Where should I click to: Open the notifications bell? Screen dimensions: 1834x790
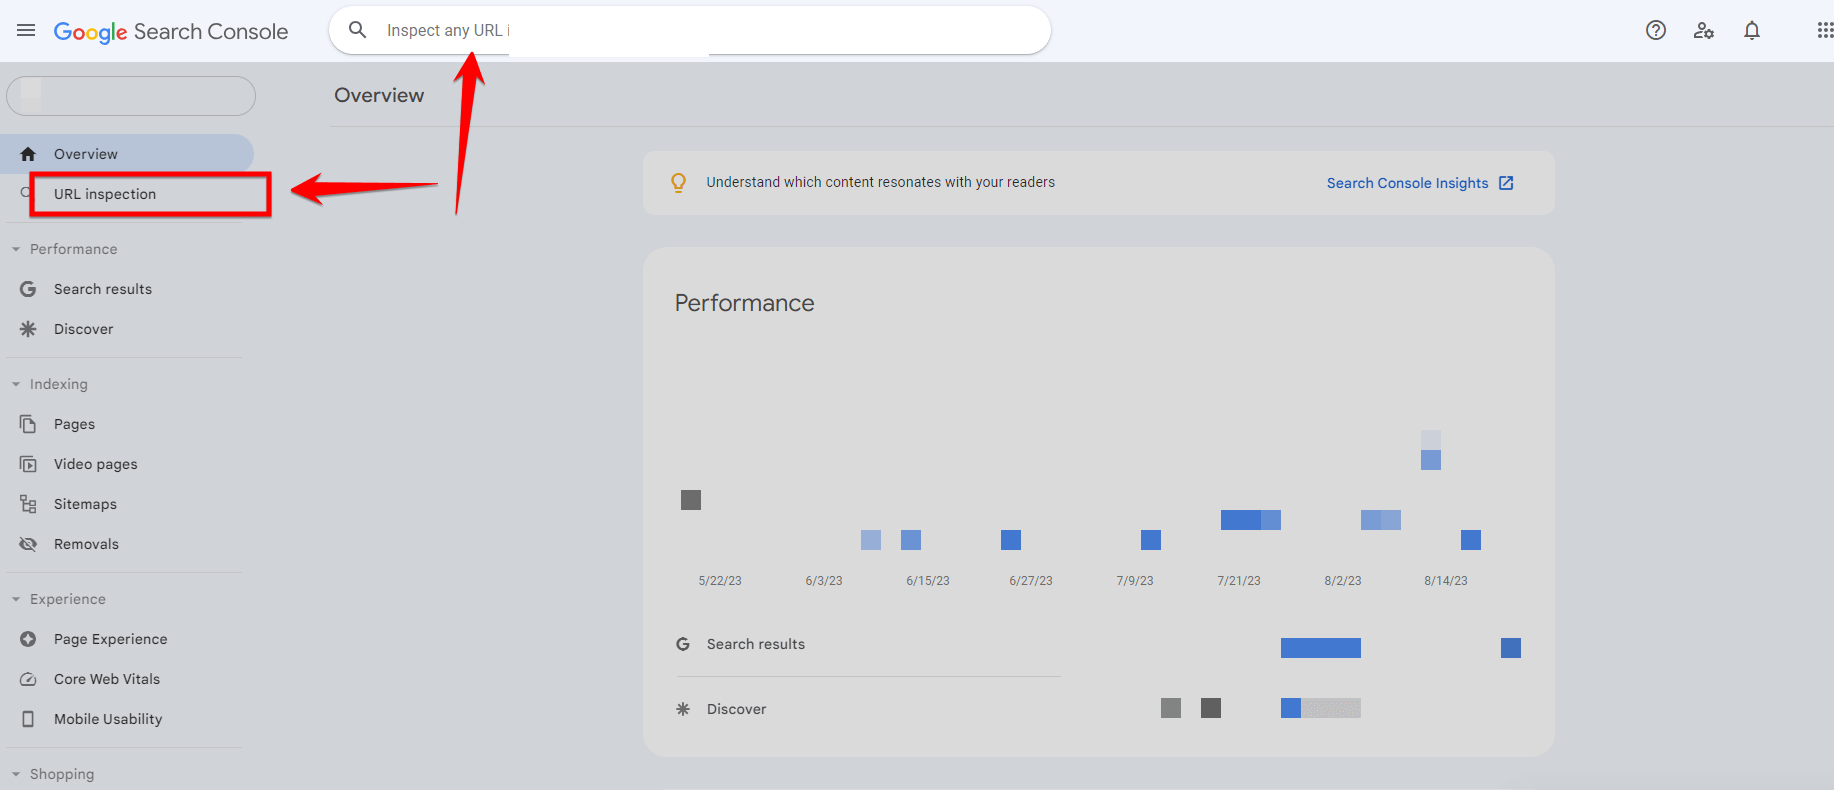[1752, 30]
